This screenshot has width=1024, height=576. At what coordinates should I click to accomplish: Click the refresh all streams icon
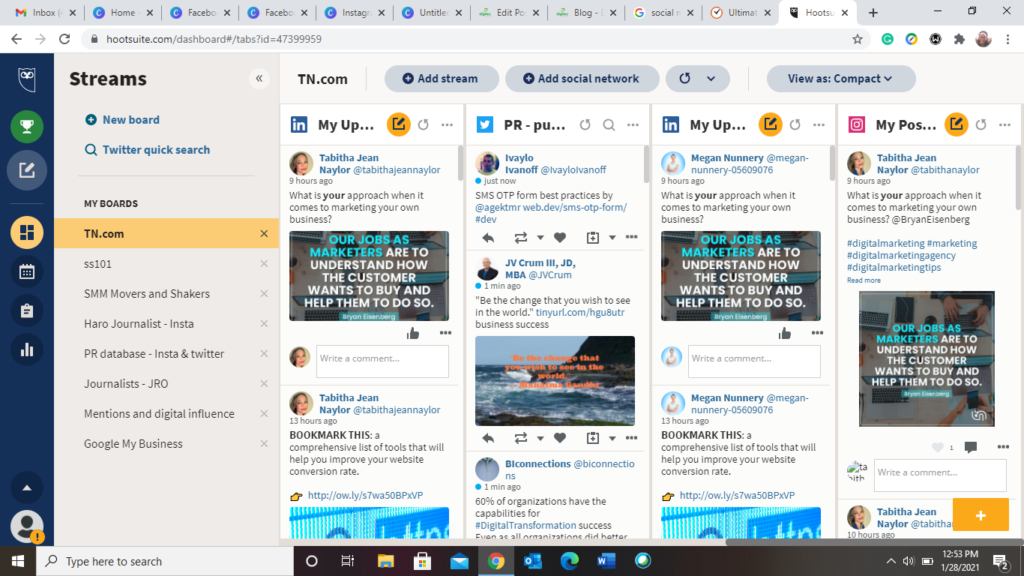pos(684,78)
